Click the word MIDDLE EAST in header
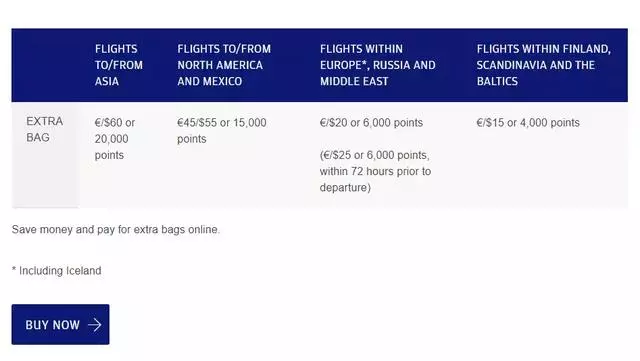The image size is (640, 361). (354, 81)
